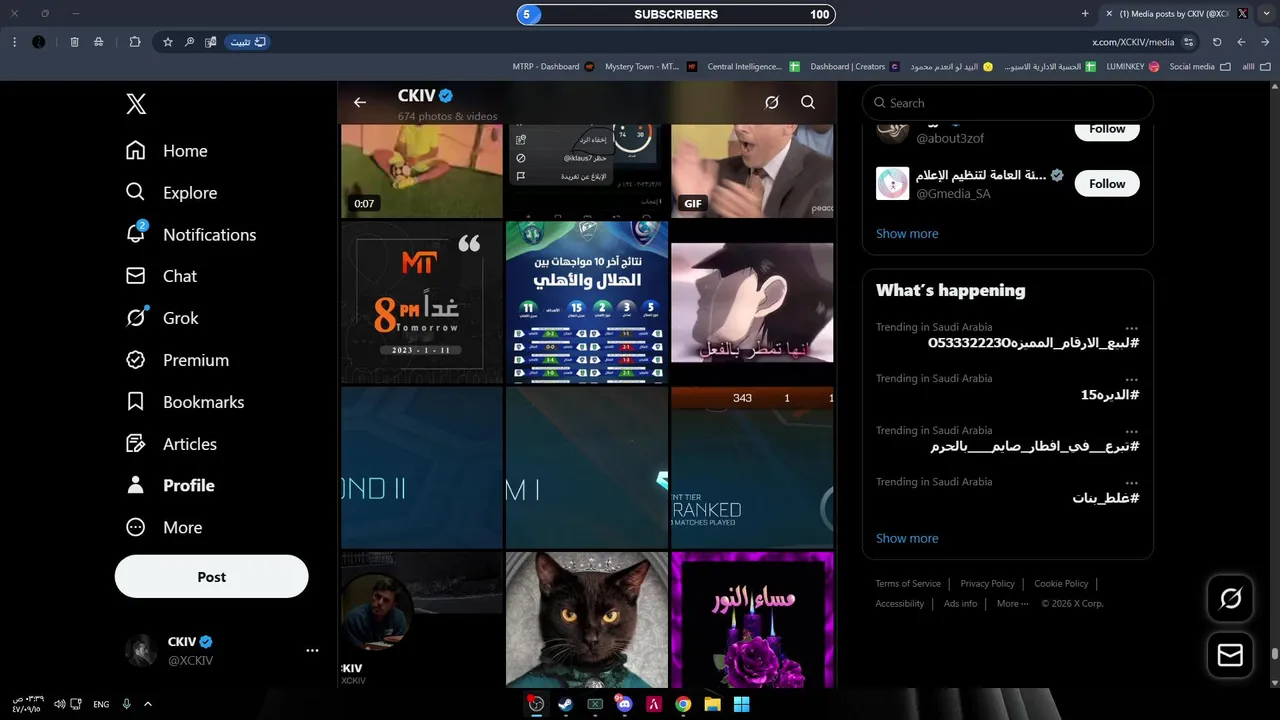
Task: Bookmark this page with star icon
Action: (168, 42)
